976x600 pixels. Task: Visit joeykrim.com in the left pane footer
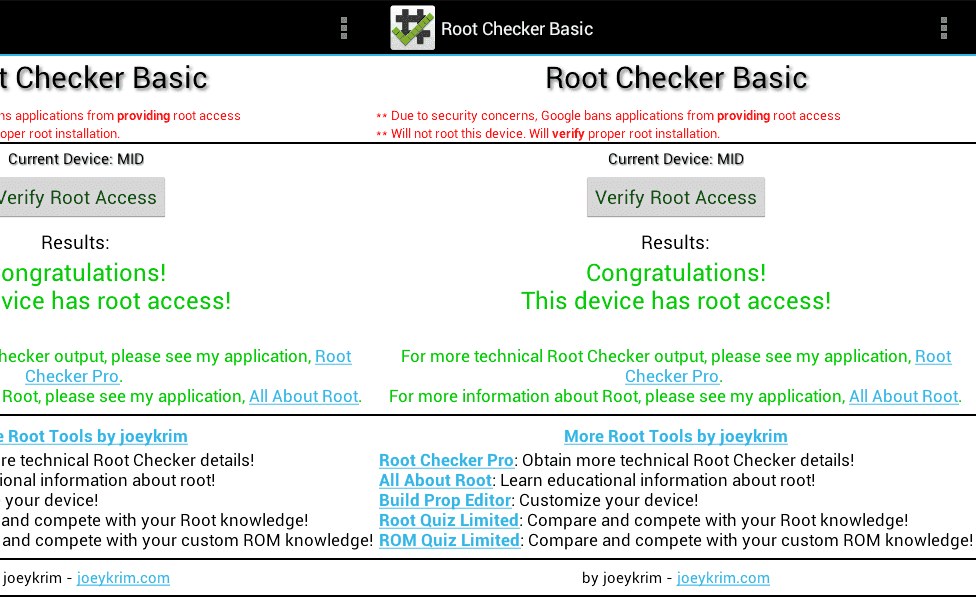(x=123, y=578)
